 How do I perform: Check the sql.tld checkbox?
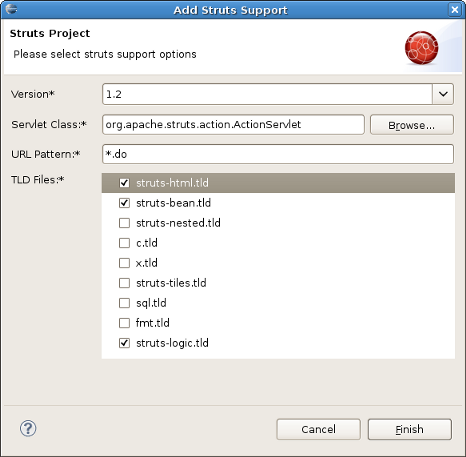point(124,303)
